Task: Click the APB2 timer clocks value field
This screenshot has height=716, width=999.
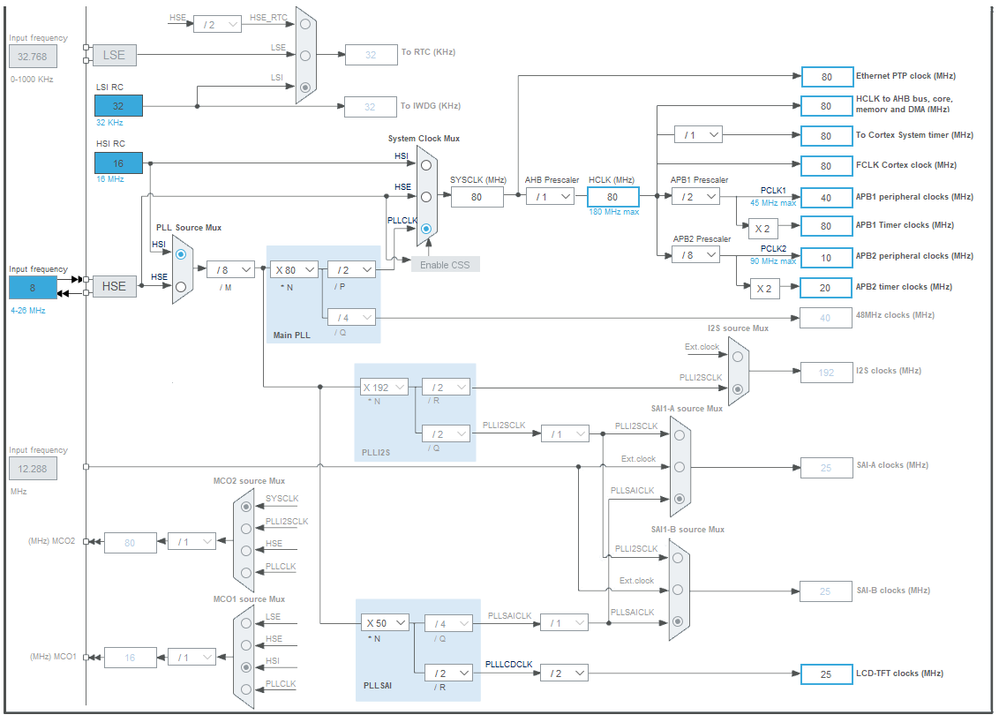Action: [826, 288]
